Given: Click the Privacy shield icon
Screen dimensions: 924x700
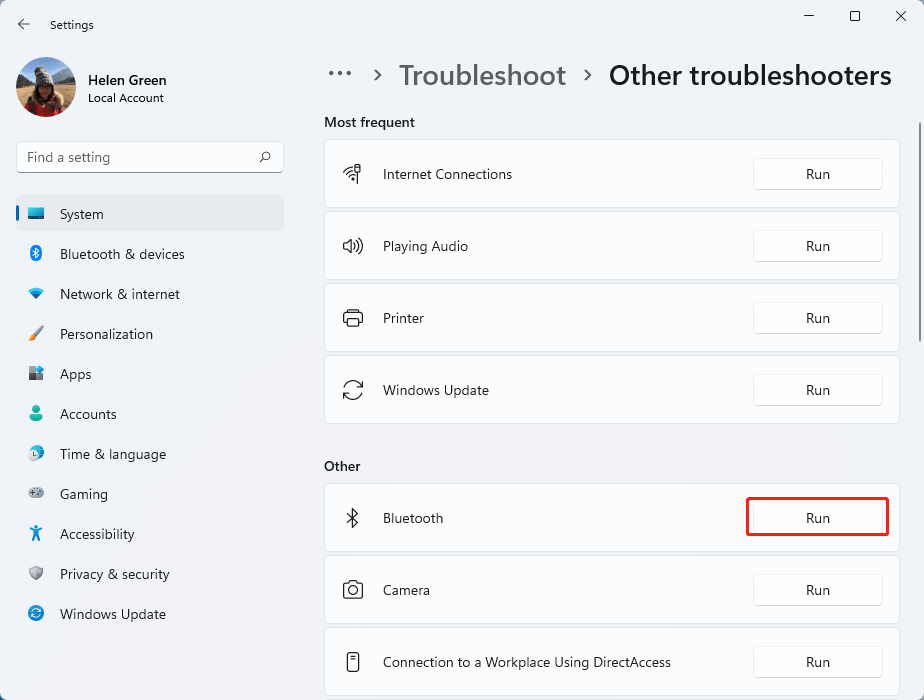Looking at the screenshot, I should pos(36,573).
